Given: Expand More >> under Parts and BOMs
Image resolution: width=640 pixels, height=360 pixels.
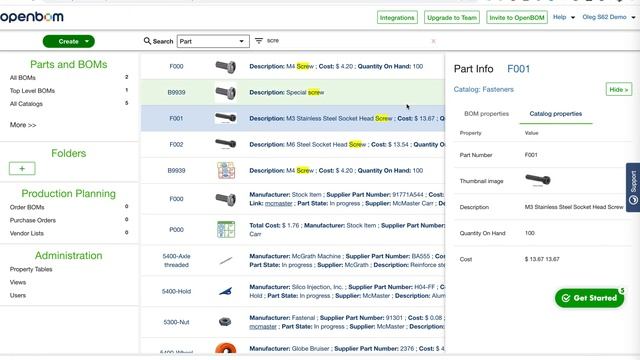Looking at the screenshot, I should [x=23, y=125].
